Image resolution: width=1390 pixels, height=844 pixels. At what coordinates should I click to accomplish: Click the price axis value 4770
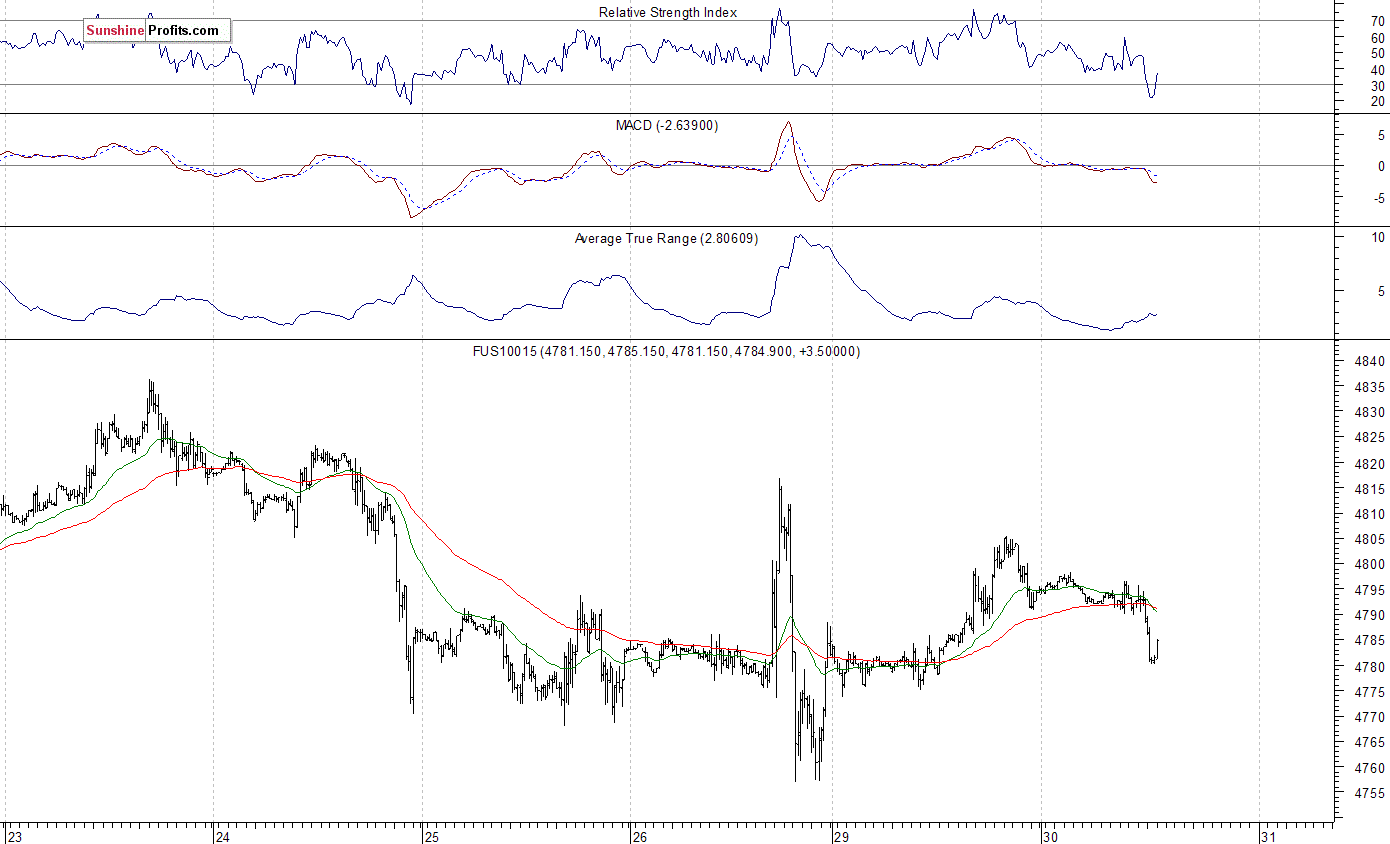(1371, 718)
